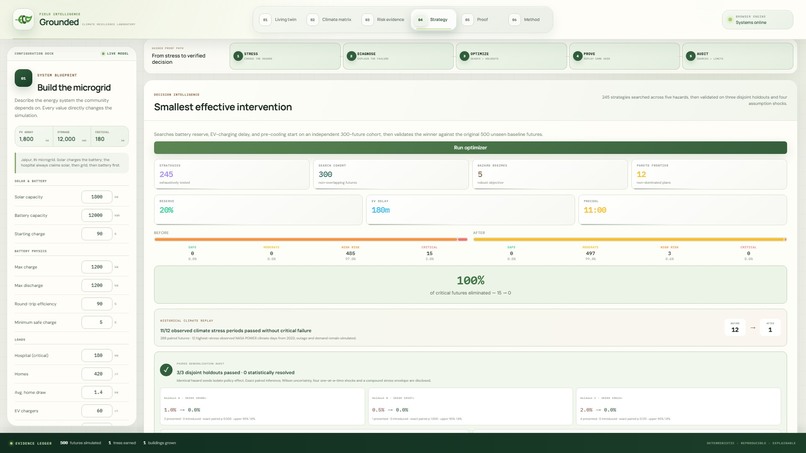The image size is (806, 453).
Task: Click the '11/12 observed climate stress periods' text
Action: [x=236, y=331]
